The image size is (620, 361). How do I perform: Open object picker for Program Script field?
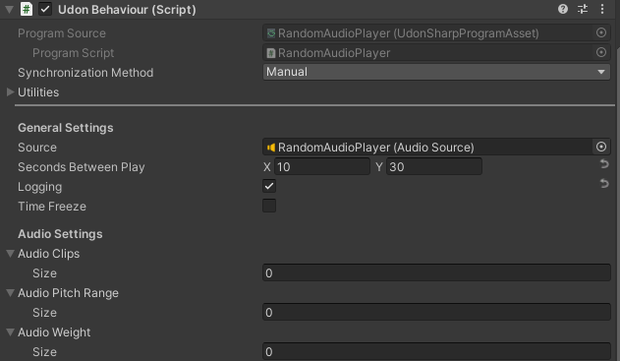pos(601,52)
